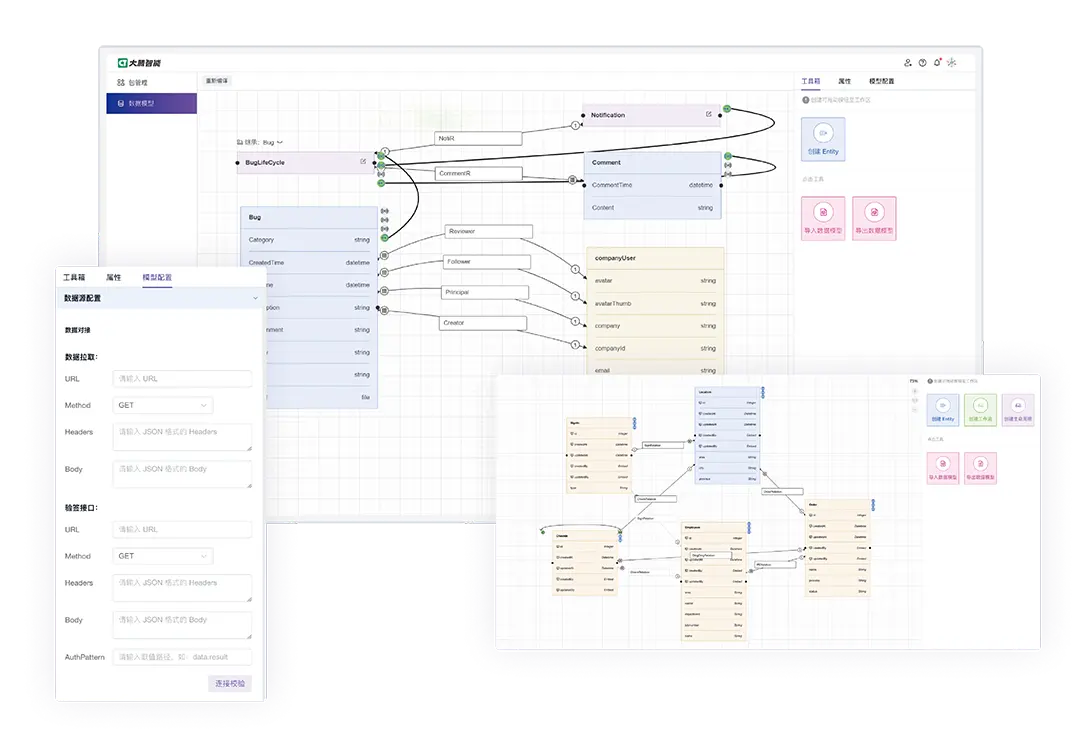Open the Method dropdown under 数据拉取
This screenshot has width=1080, height=751.
163,405
